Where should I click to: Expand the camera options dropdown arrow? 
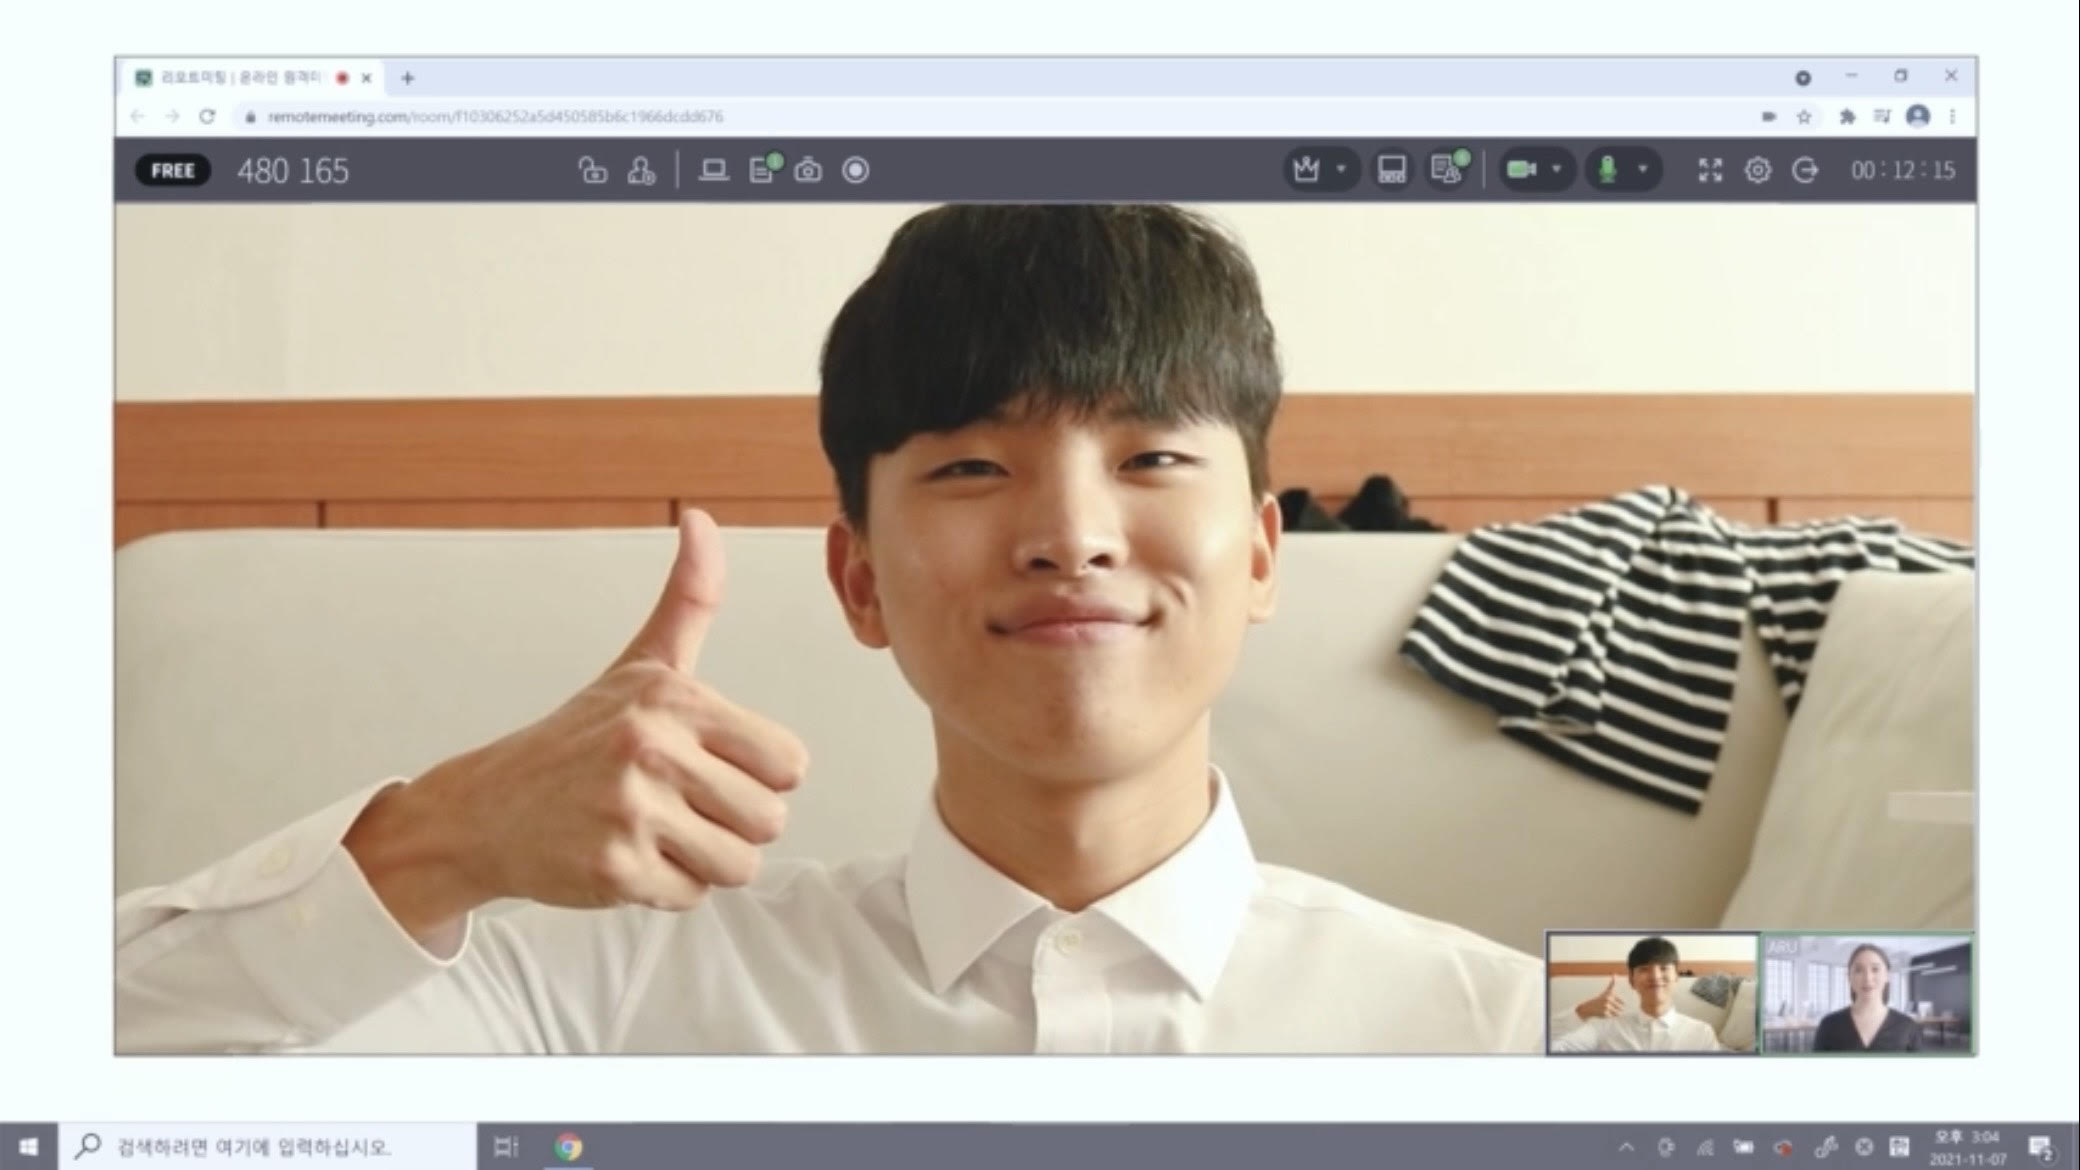point(1556,170)
